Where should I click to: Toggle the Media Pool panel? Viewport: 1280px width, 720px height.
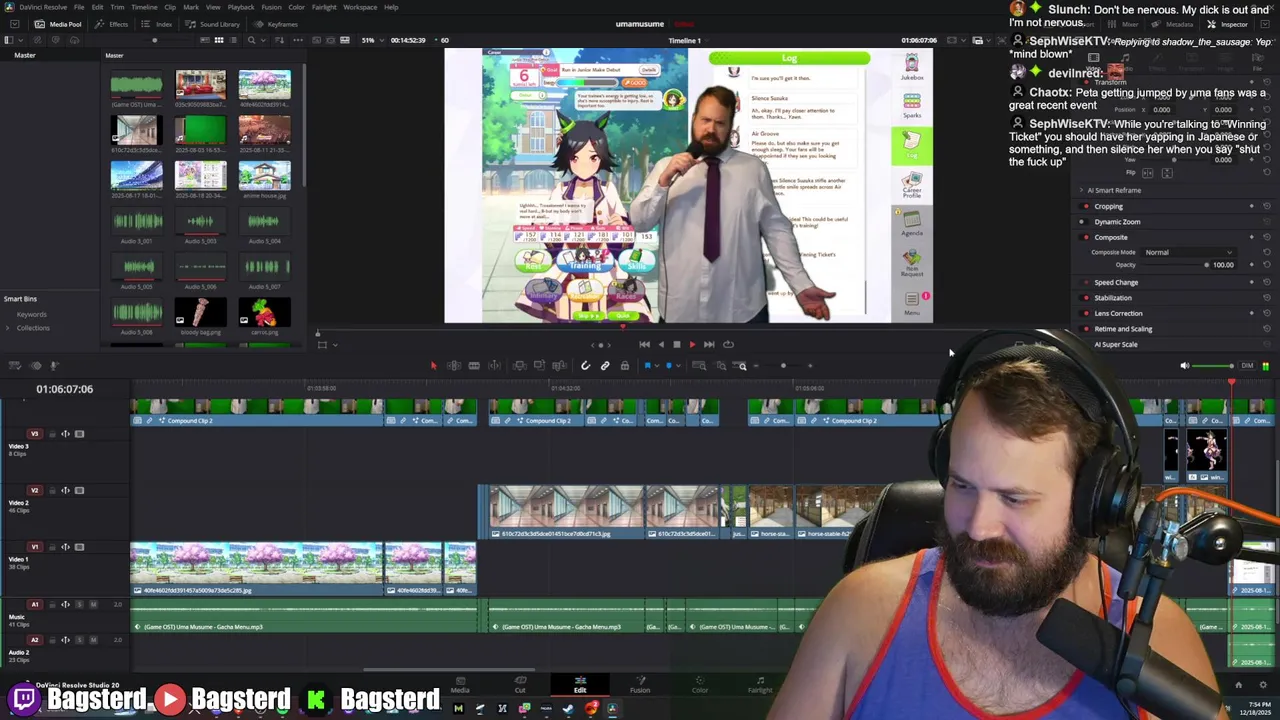(x=58, y=24)
